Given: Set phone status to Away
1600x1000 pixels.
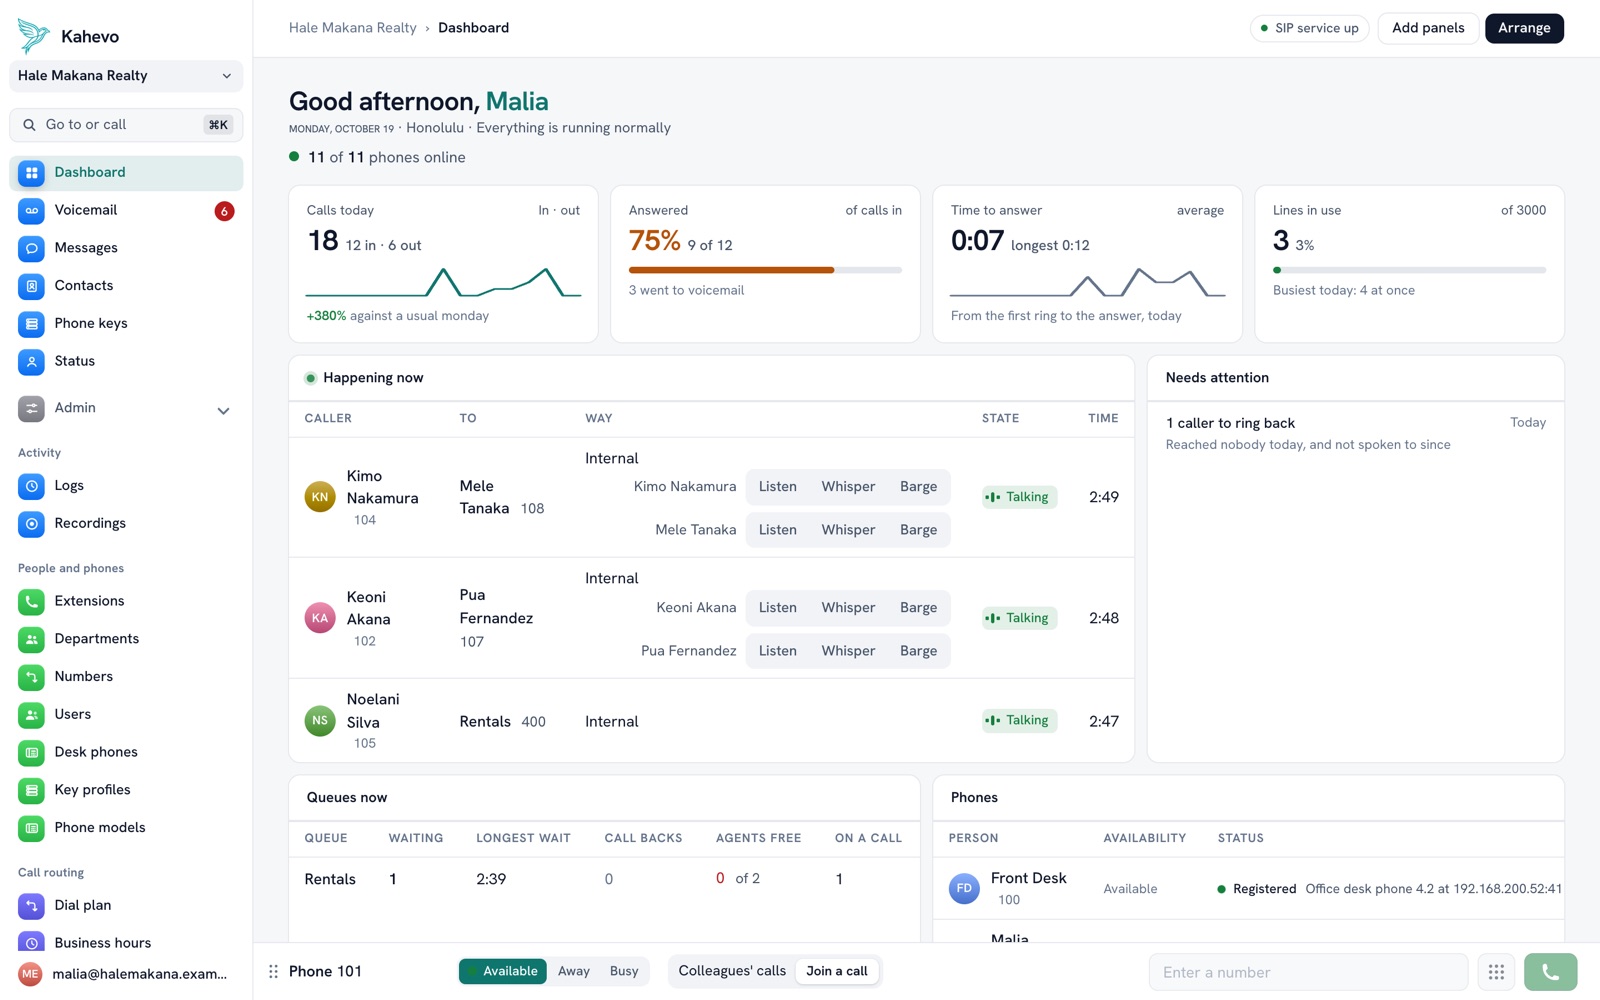Looking at the screenshot, I should (x=574, y=971).
